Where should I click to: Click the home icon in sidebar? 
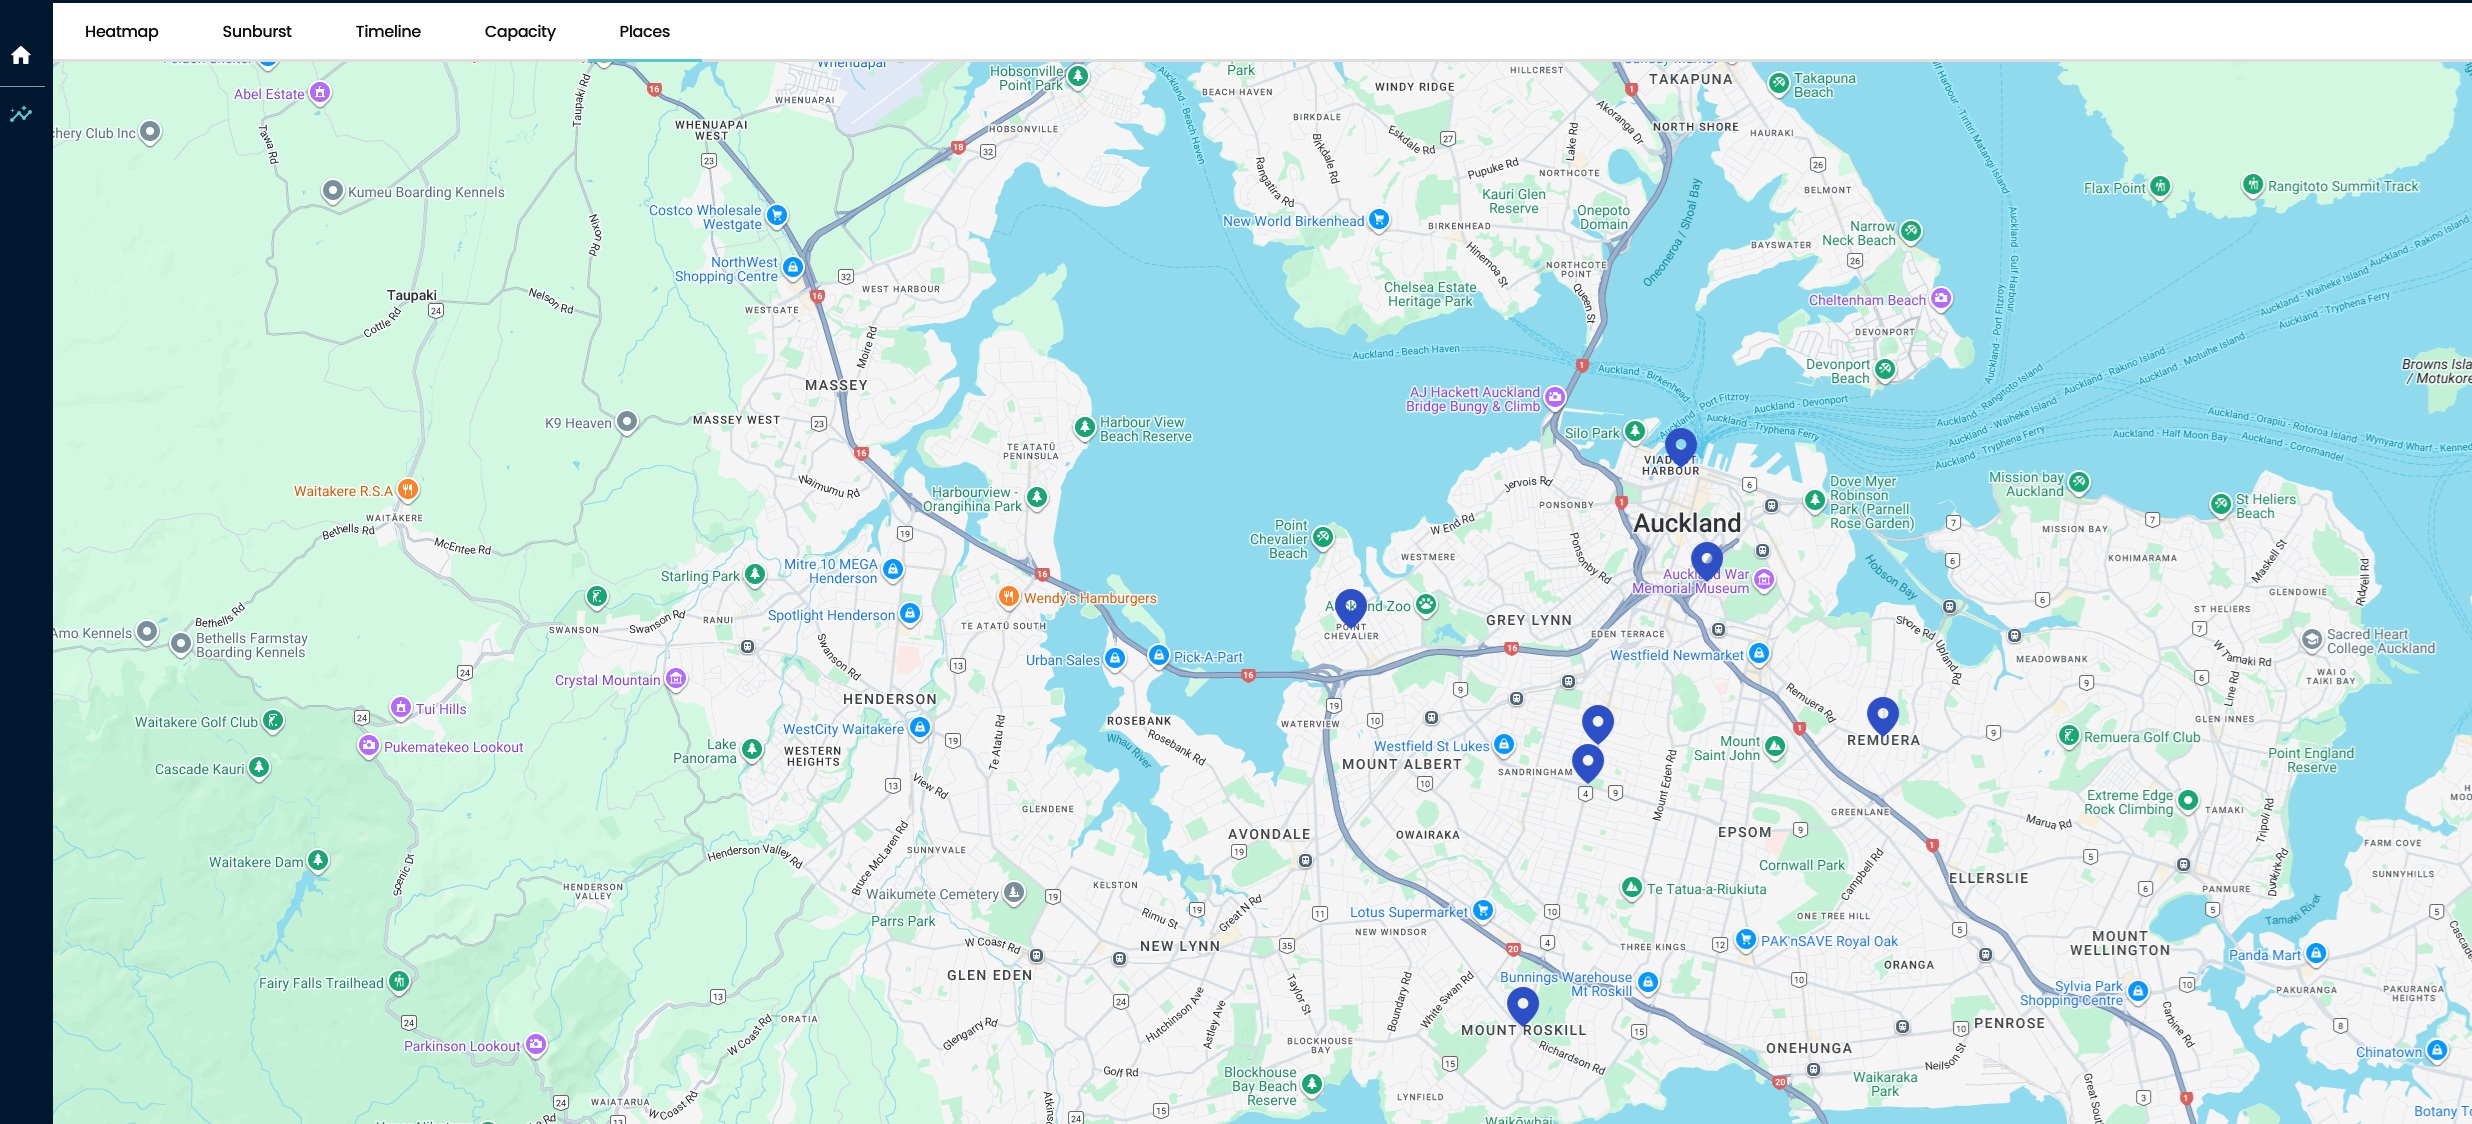click(21, 55)
